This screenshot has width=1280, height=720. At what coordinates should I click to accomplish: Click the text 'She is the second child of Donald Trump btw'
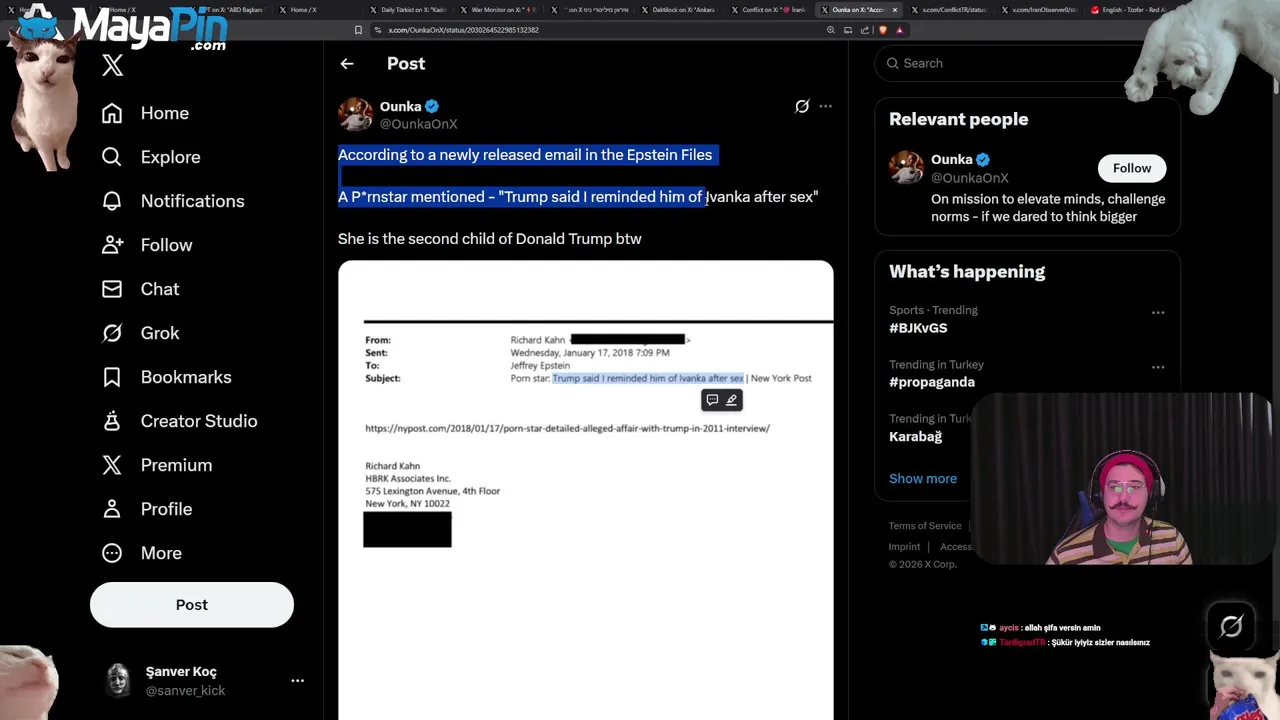point(490,239)
